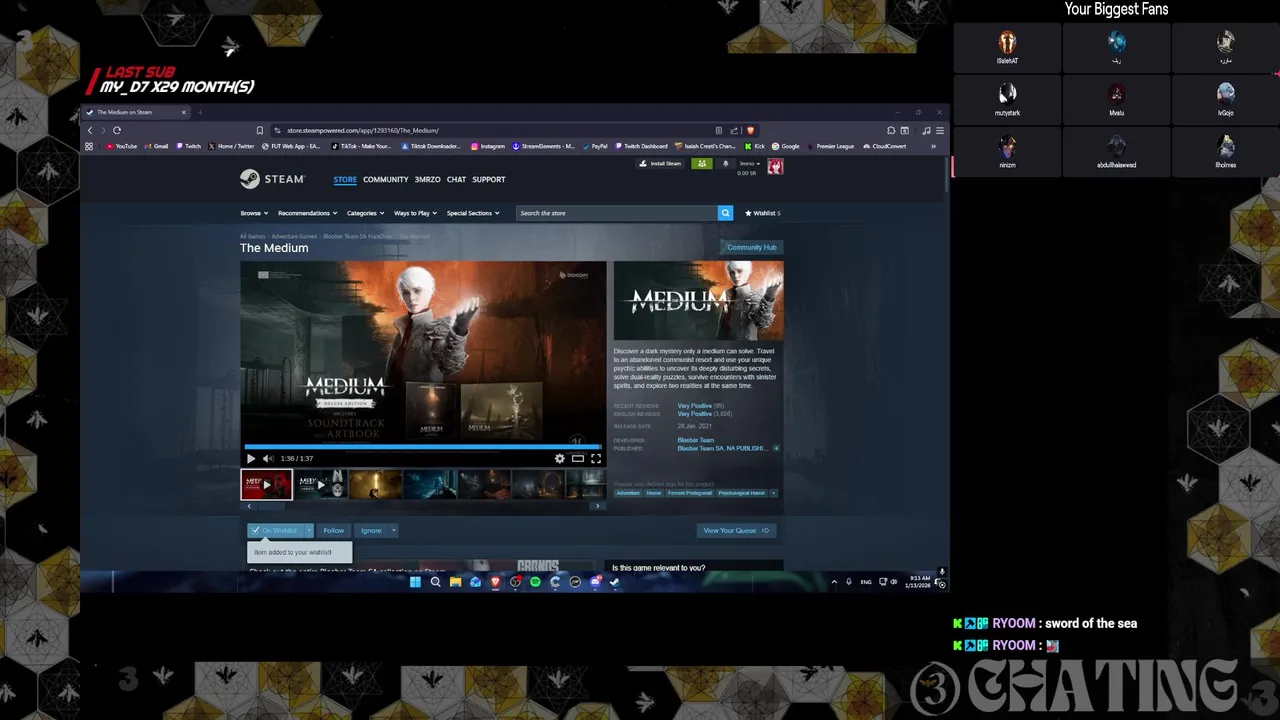Click the browser address bar URL
Image resolution: width=1280 pixels, height=720 pixels.
coord(363,130)
